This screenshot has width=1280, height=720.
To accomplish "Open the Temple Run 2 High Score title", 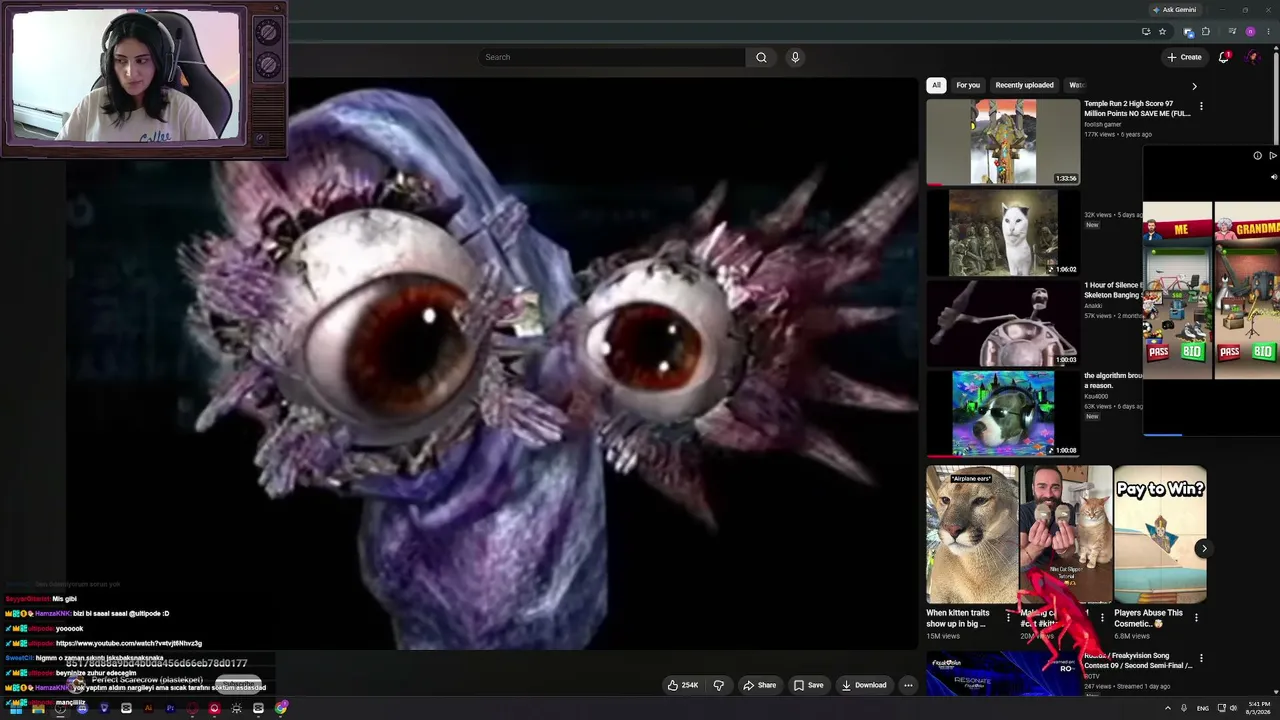I will 1137,108.
